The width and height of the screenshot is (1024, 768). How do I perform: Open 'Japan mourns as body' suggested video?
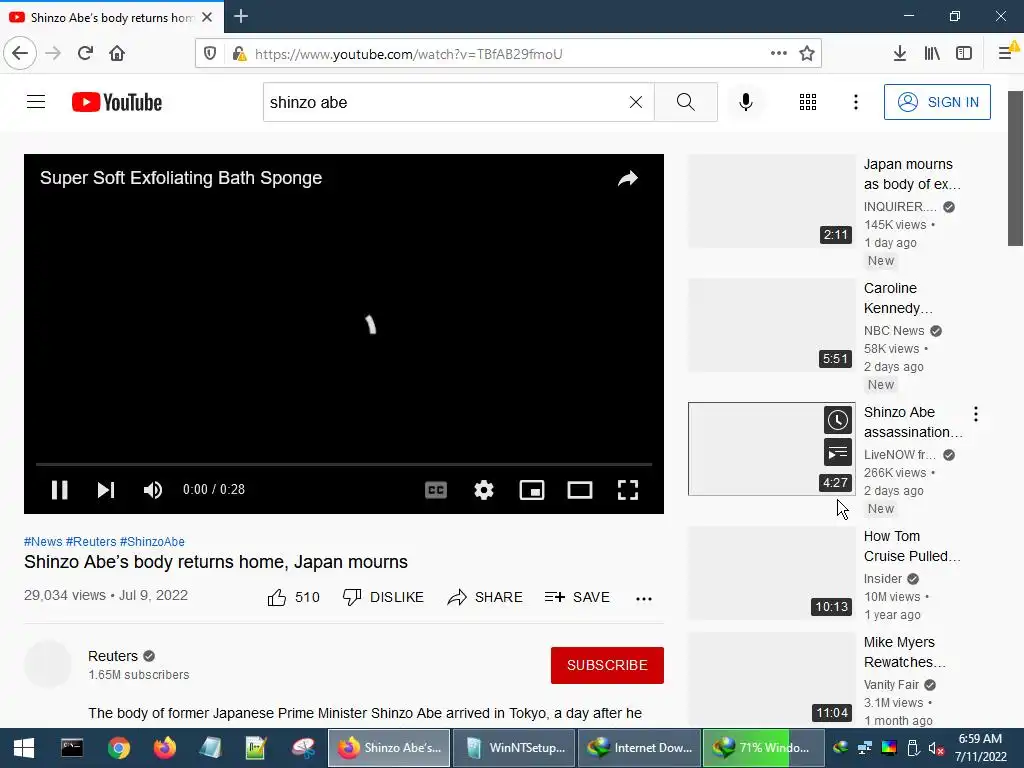pyautogui.click(x=912, y=174)
